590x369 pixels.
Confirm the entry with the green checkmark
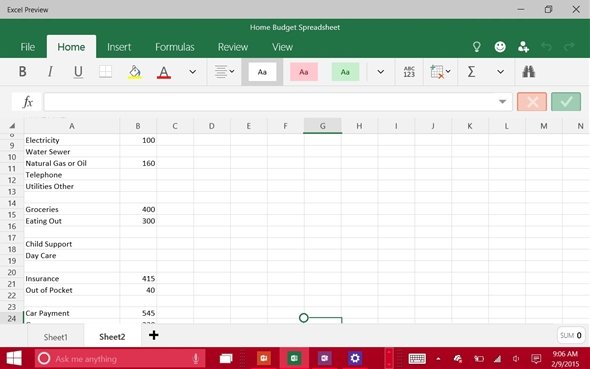click(566, 102)
